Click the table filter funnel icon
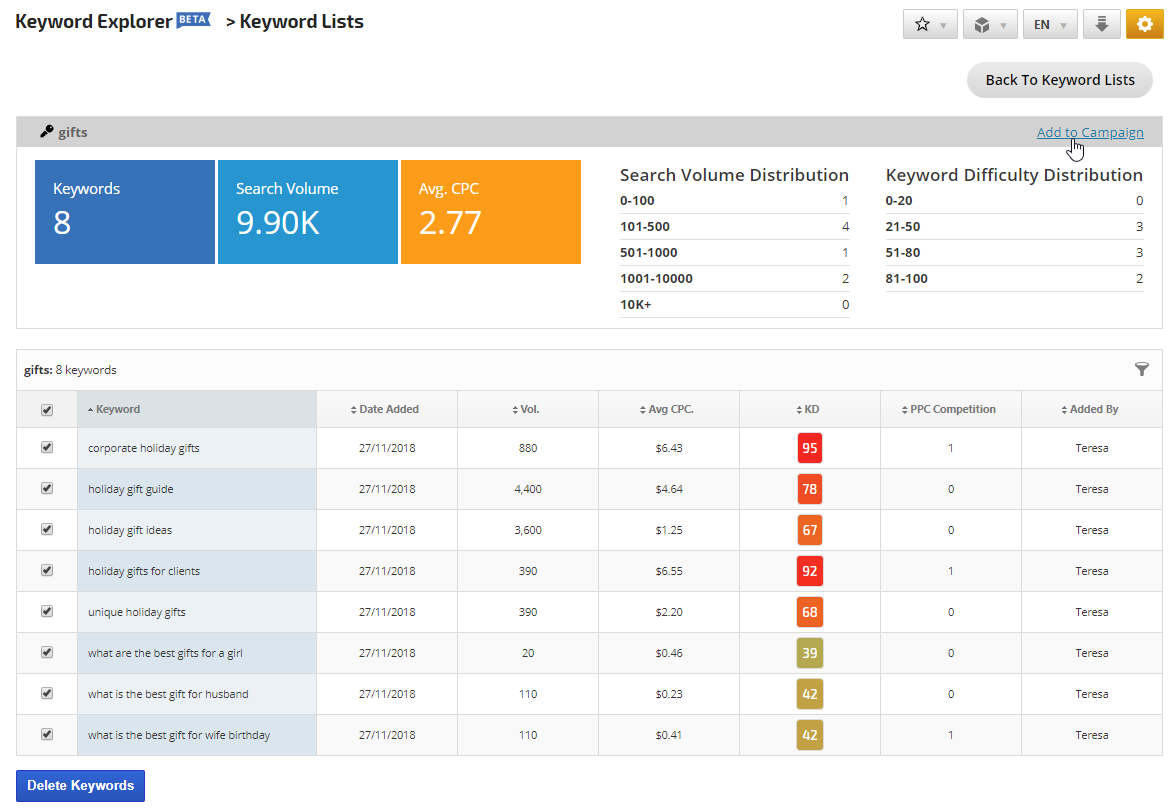This screenshot has height=811, width=1172. click(x=1142, y=370)
